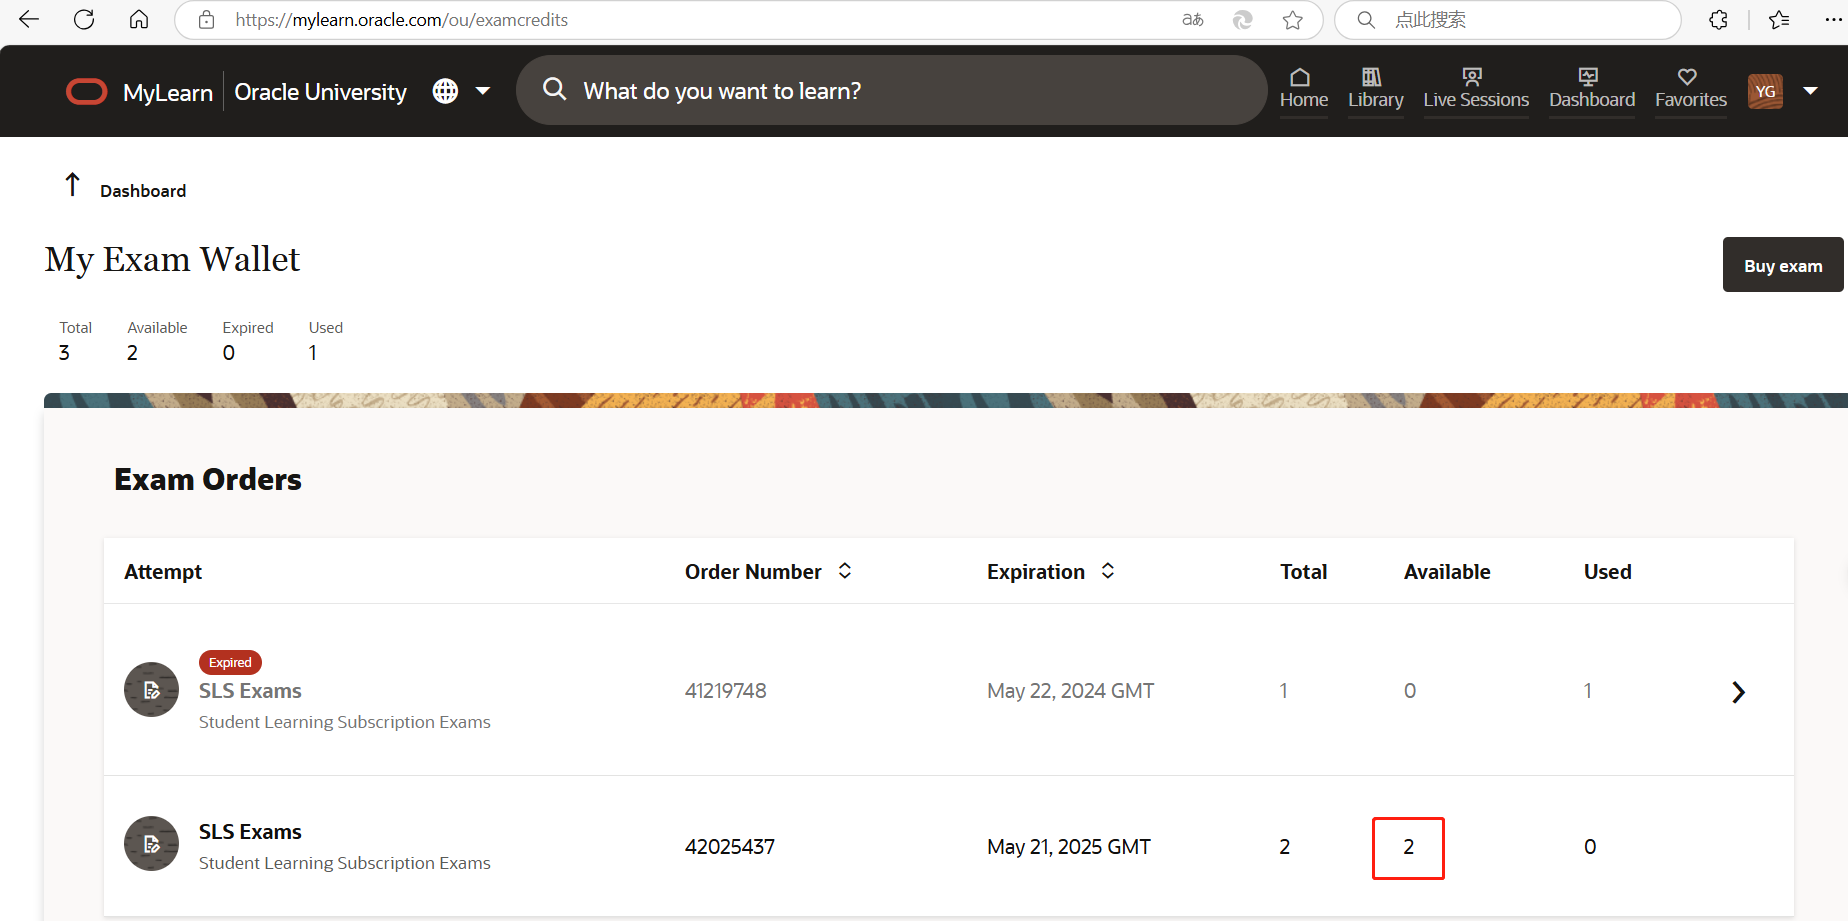
Task: Open the browser favorites list icon
Action: click(x=1779, y=20)
